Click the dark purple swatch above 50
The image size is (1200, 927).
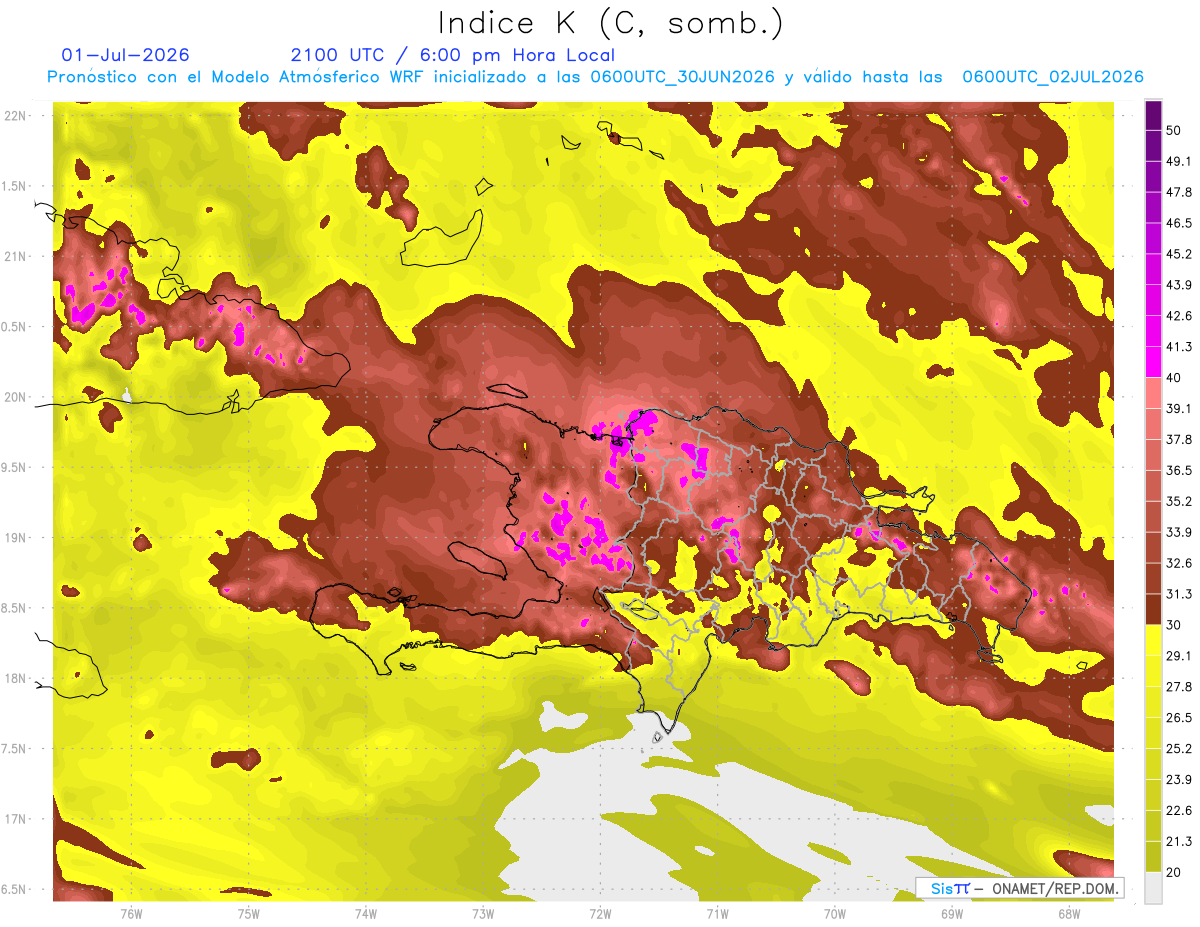coord(1153,115)
